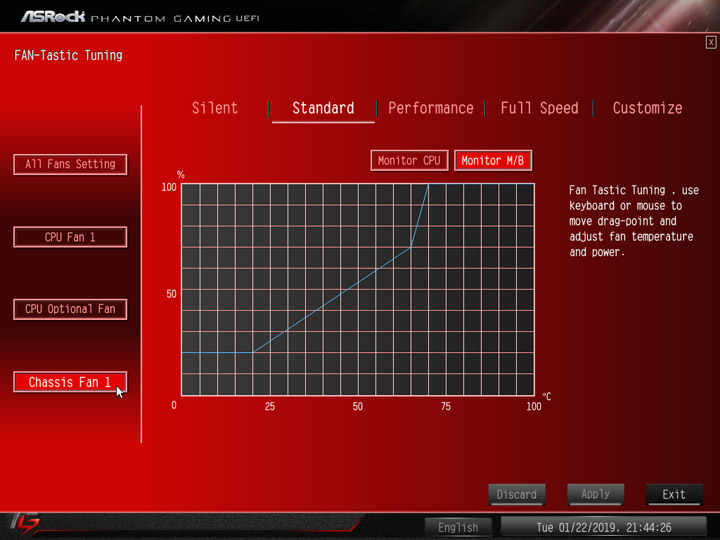Click the Phantom Gaming emblem on the bottom bar

[x=25, y=524]
